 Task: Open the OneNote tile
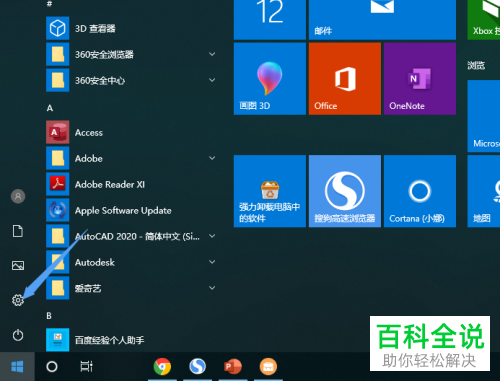[420, 79]
